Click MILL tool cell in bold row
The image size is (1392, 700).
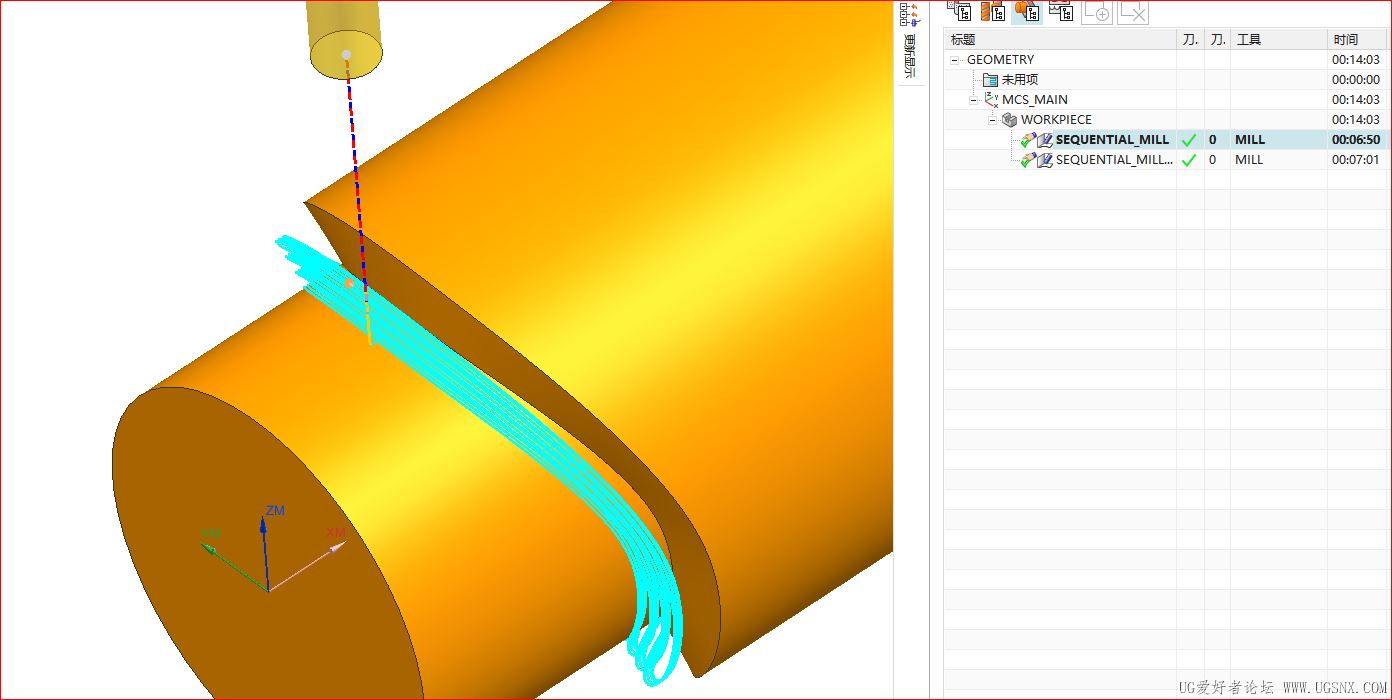1250,140
